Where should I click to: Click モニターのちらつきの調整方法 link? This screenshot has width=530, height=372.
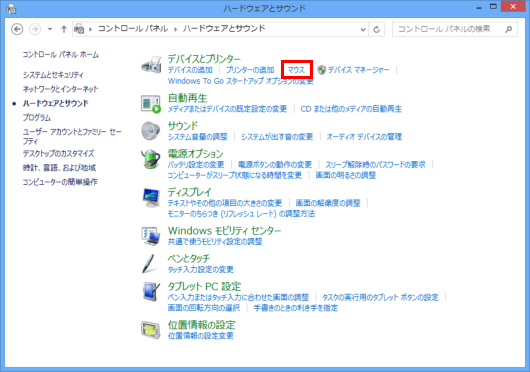[241, 214]
